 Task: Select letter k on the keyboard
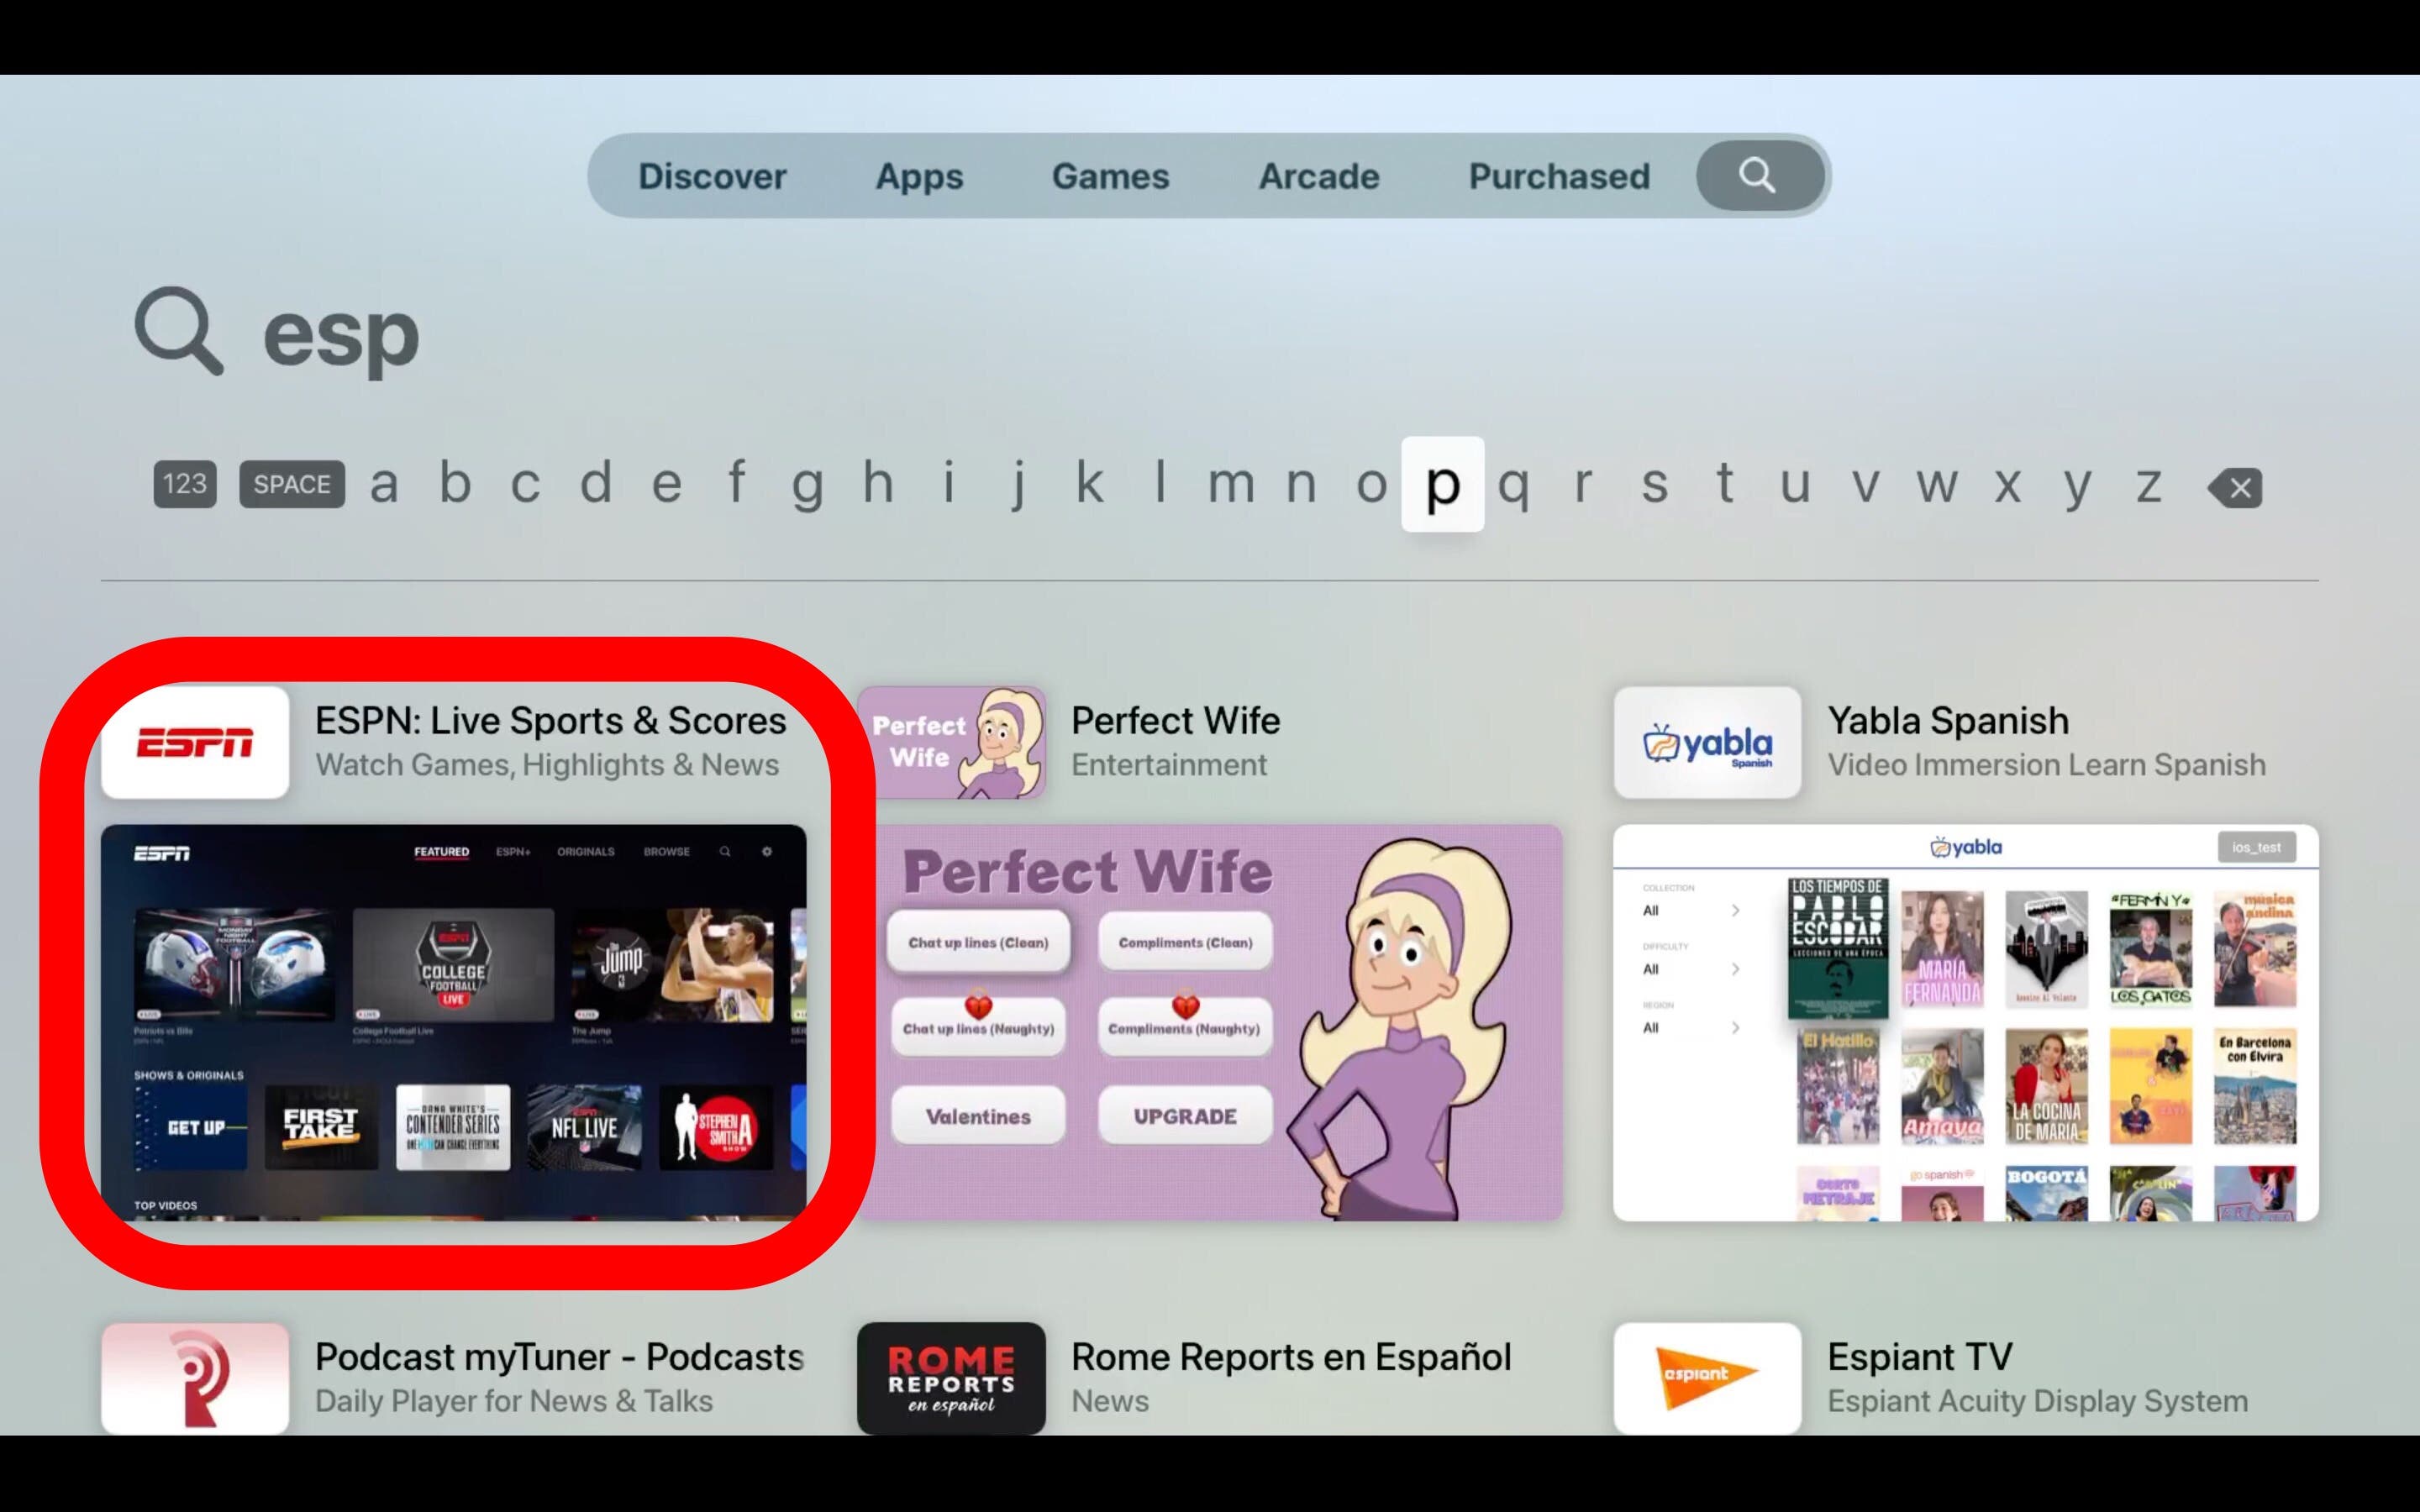[1089, 481]
